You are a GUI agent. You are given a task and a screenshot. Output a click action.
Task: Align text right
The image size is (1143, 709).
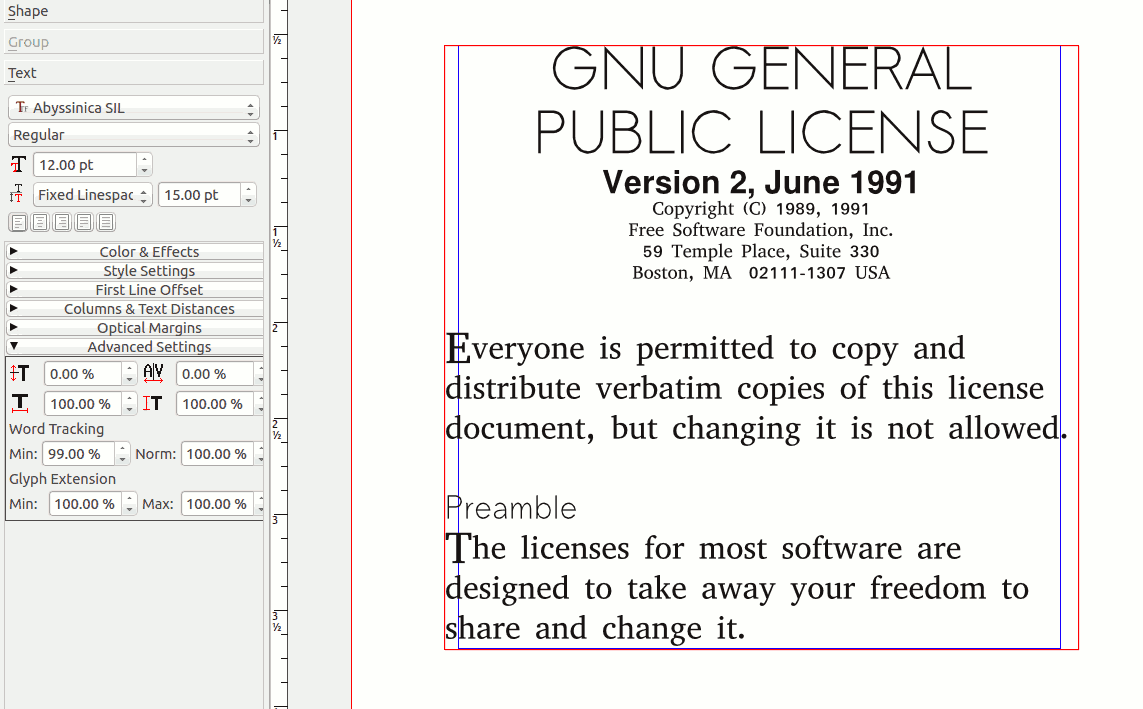click(x=62, y=222)
